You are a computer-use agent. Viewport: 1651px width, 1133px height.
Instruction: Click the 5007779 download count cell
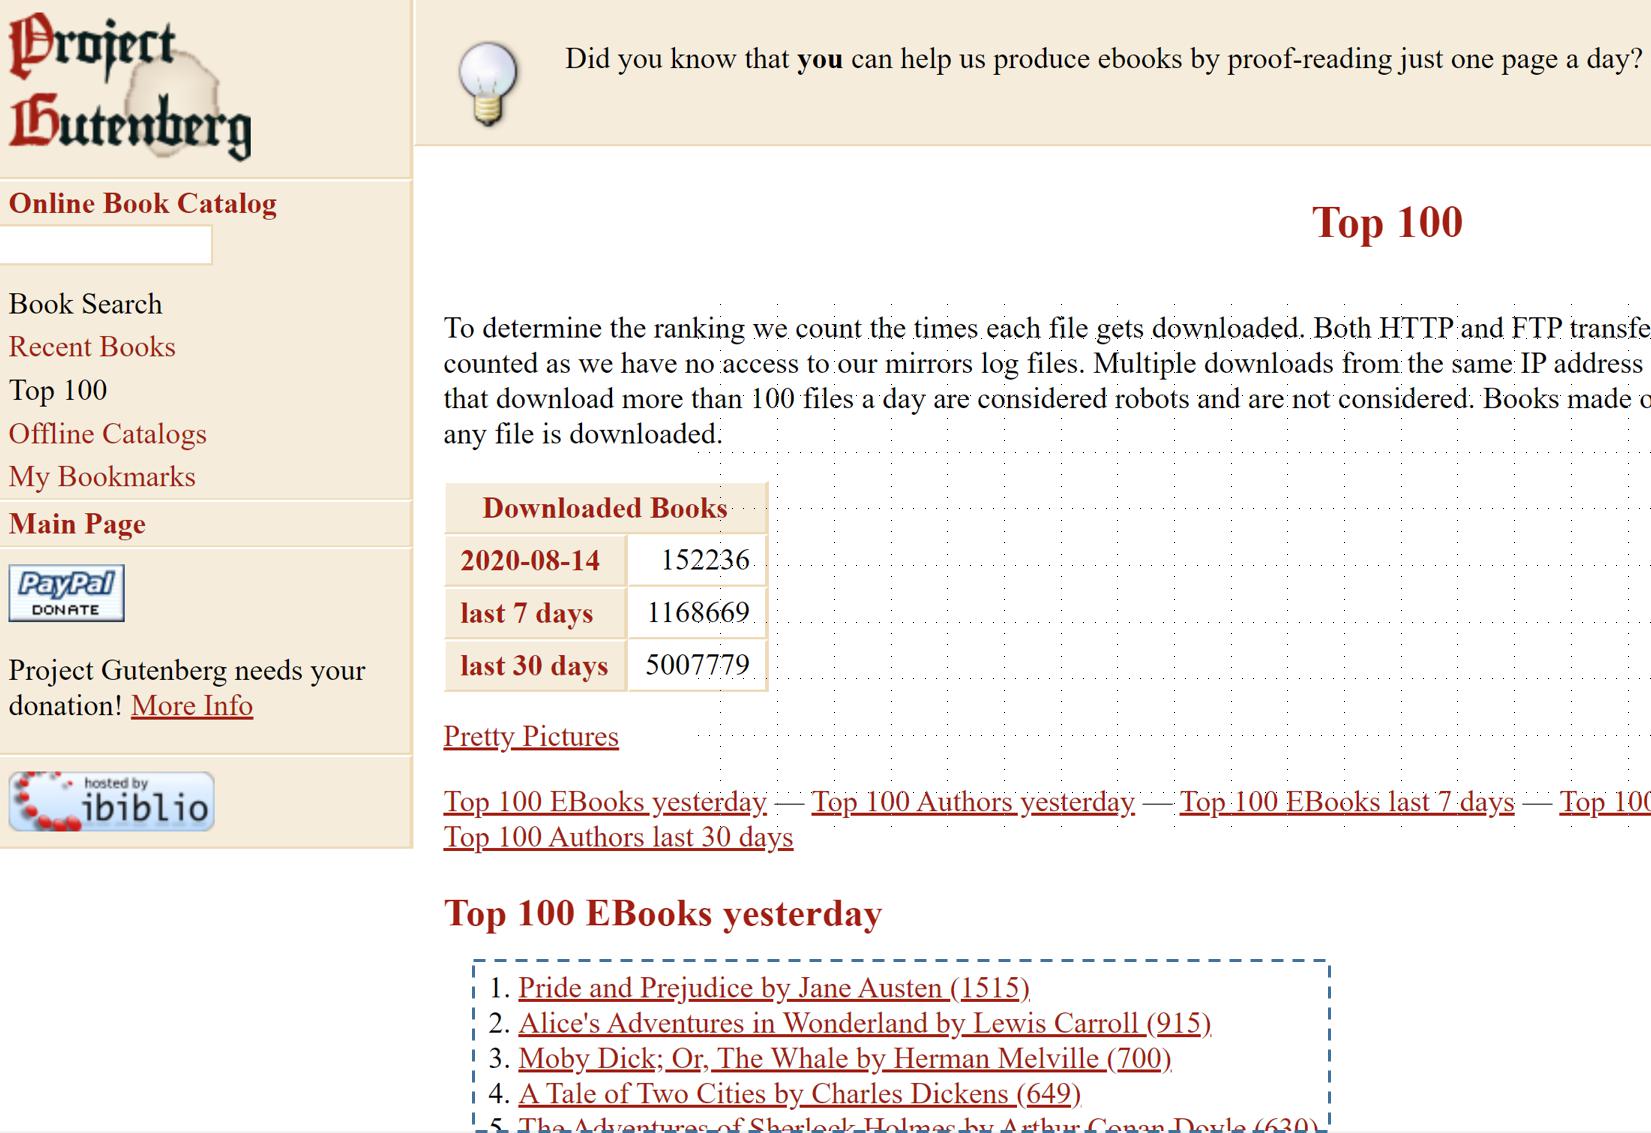[697, 666]
